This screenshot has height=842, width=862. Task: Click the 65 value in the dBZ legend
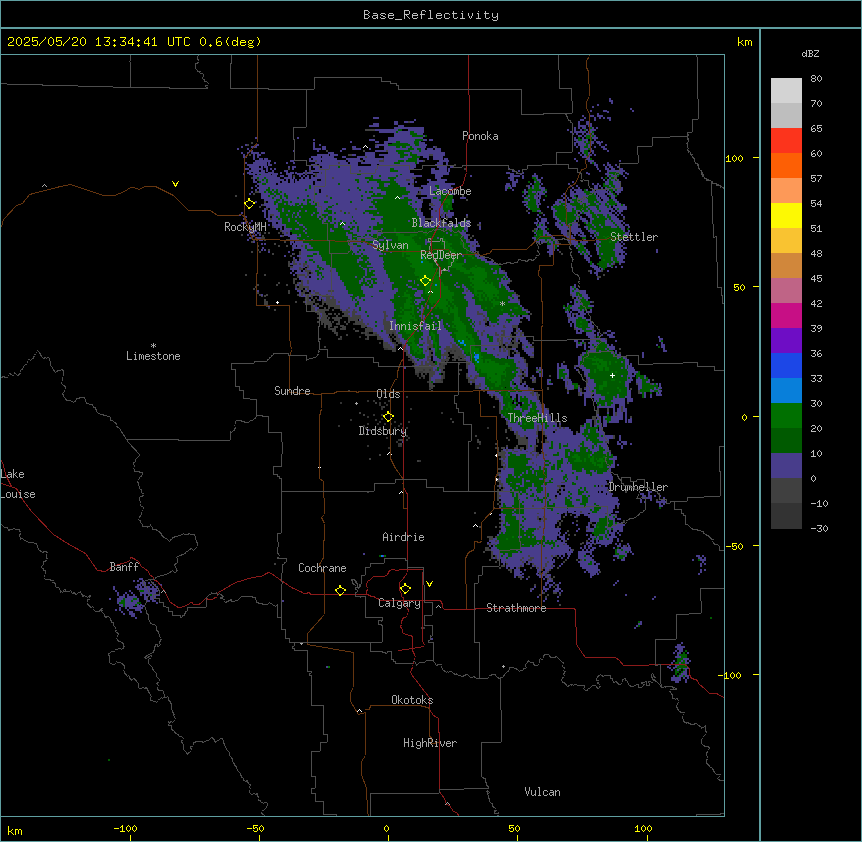click(x=816, y=129)
